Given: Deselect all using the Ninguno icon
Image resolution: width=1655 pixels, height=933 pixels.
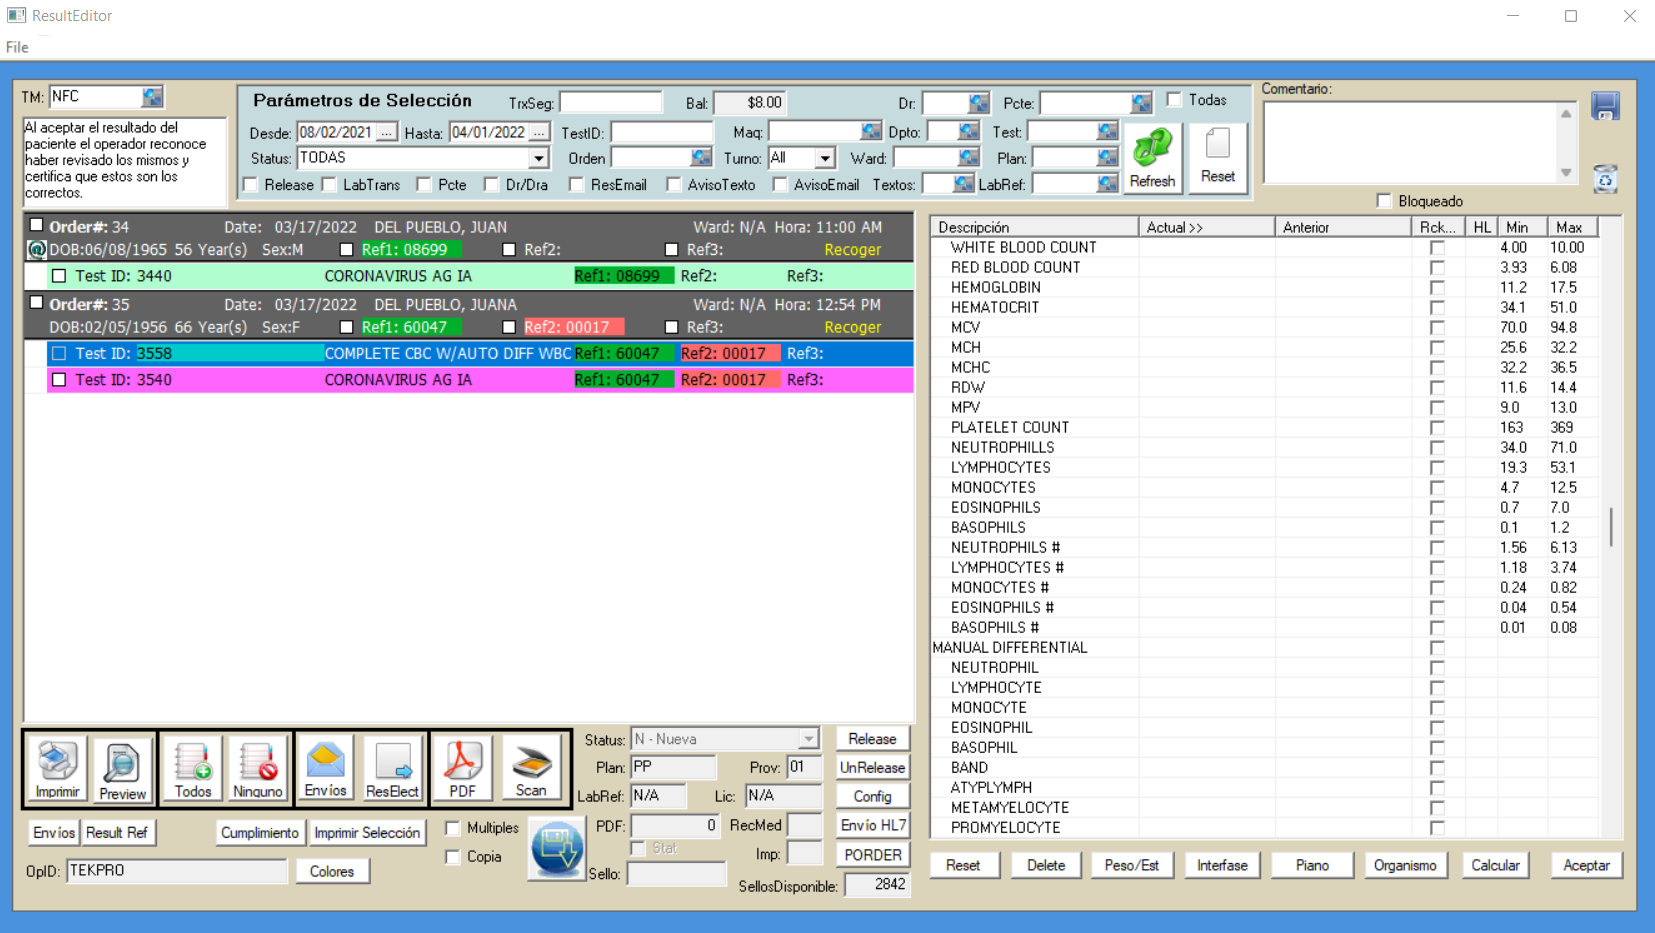Looking at the screenshot, I should pyautogui.click(x=258, y=768).
